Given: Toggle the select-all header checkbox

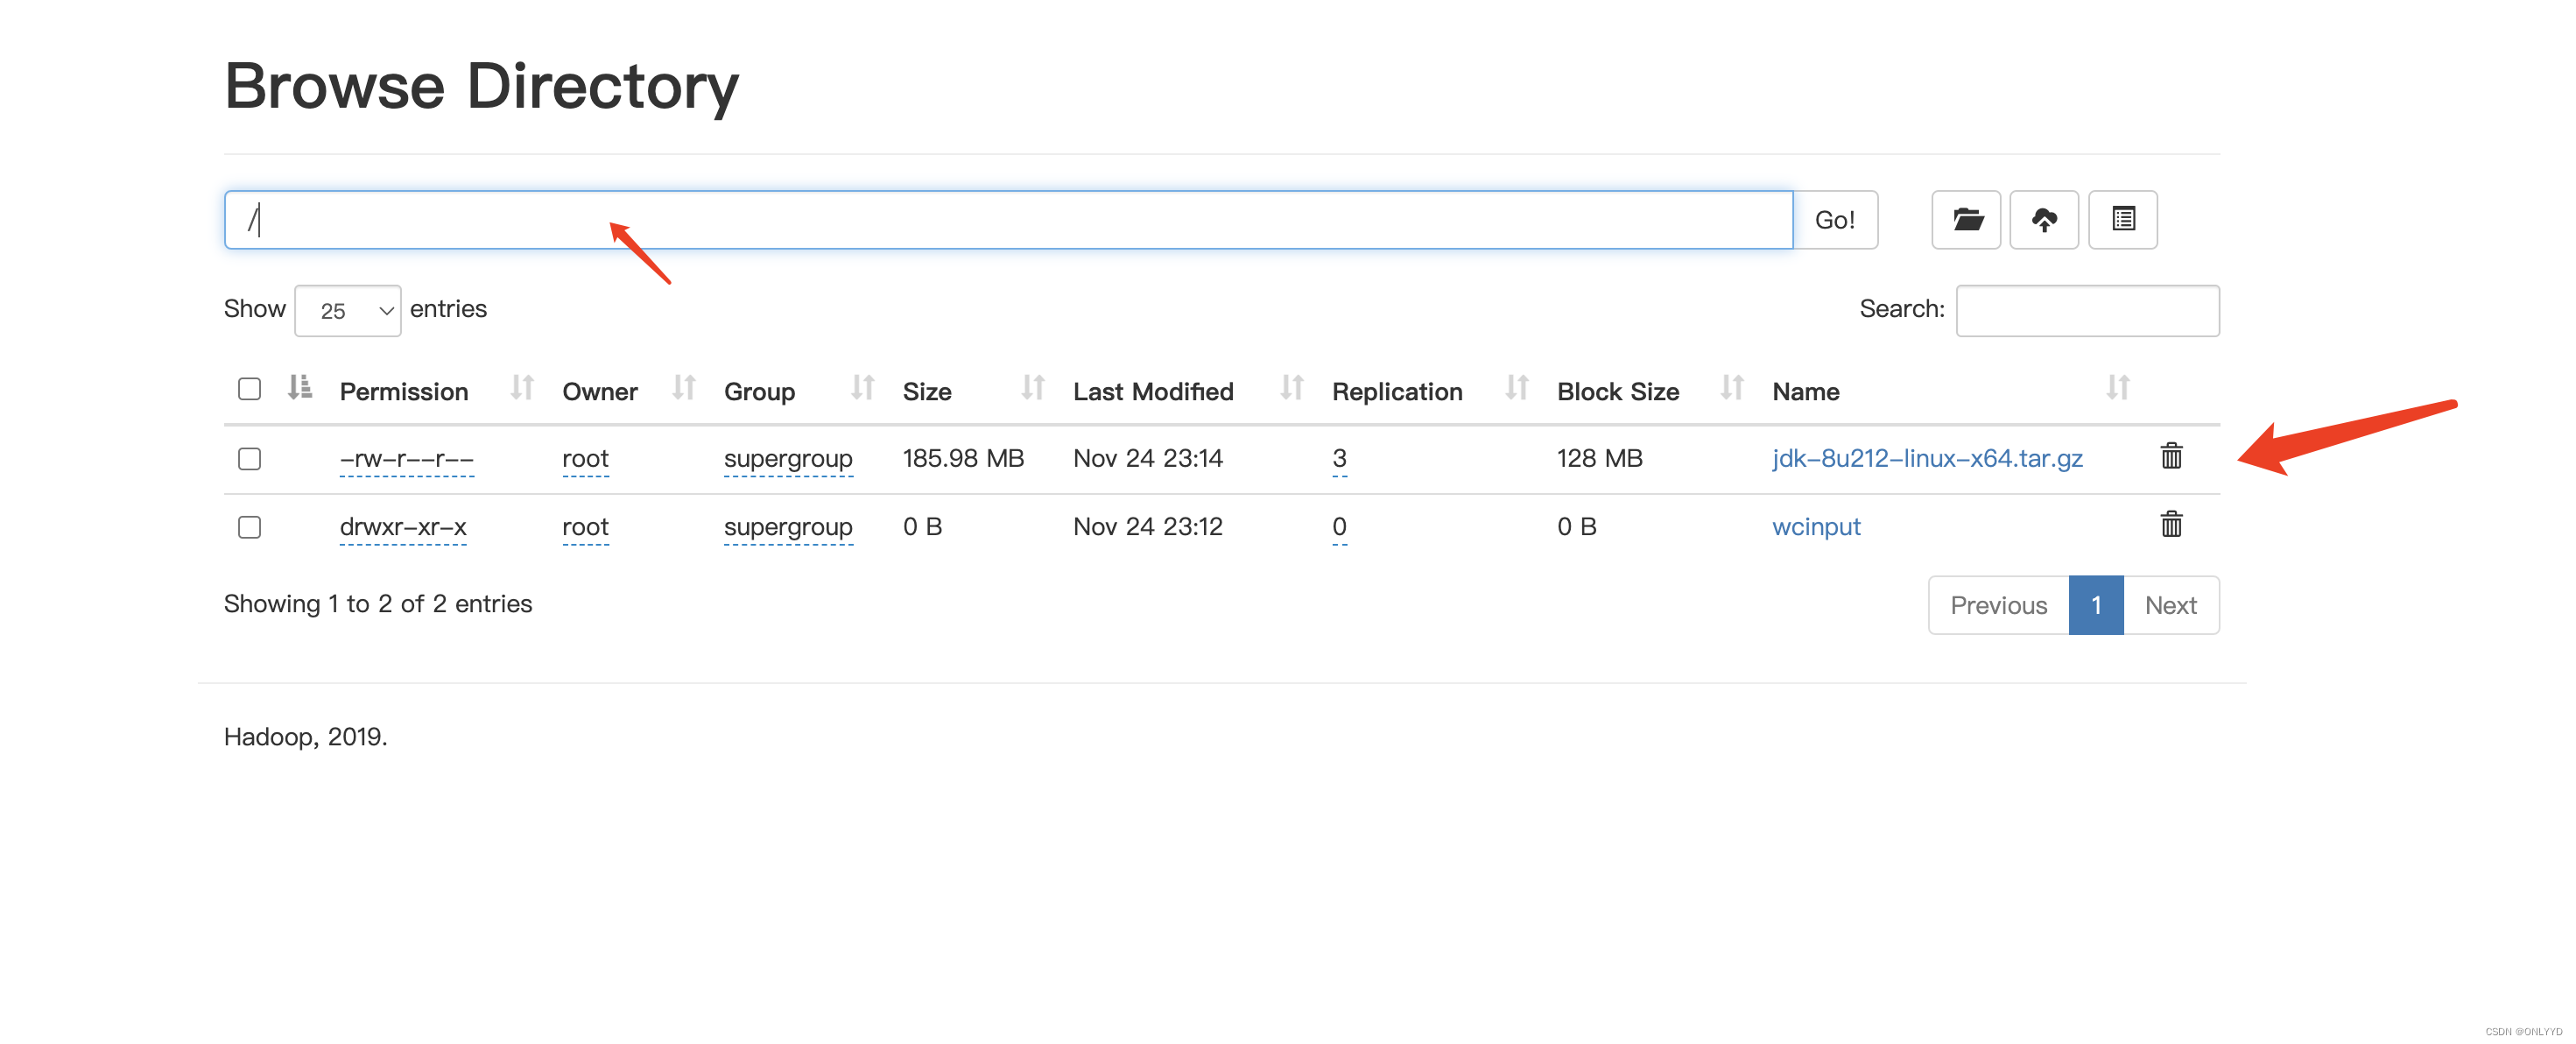Looking at the screenshot, I should tap(249, 389).
